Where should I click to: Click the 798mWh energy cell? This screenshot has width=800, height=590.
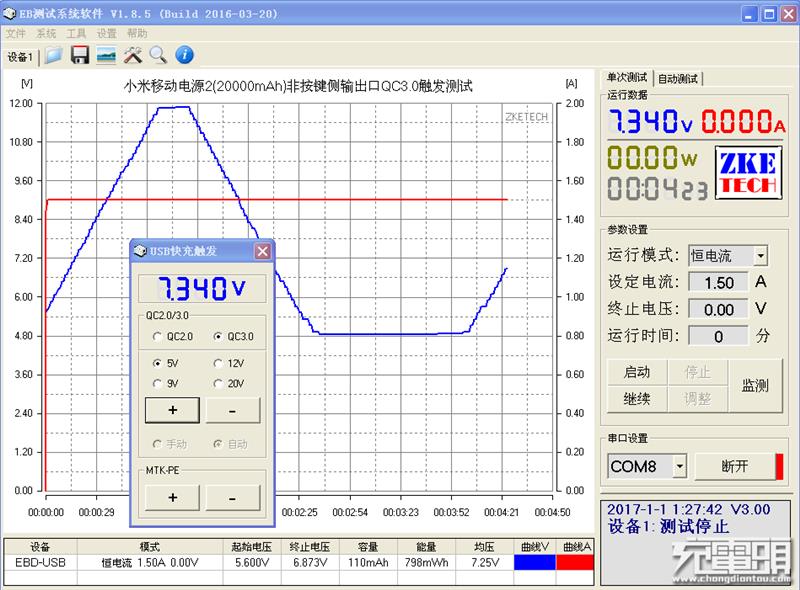tap(426, 562)
